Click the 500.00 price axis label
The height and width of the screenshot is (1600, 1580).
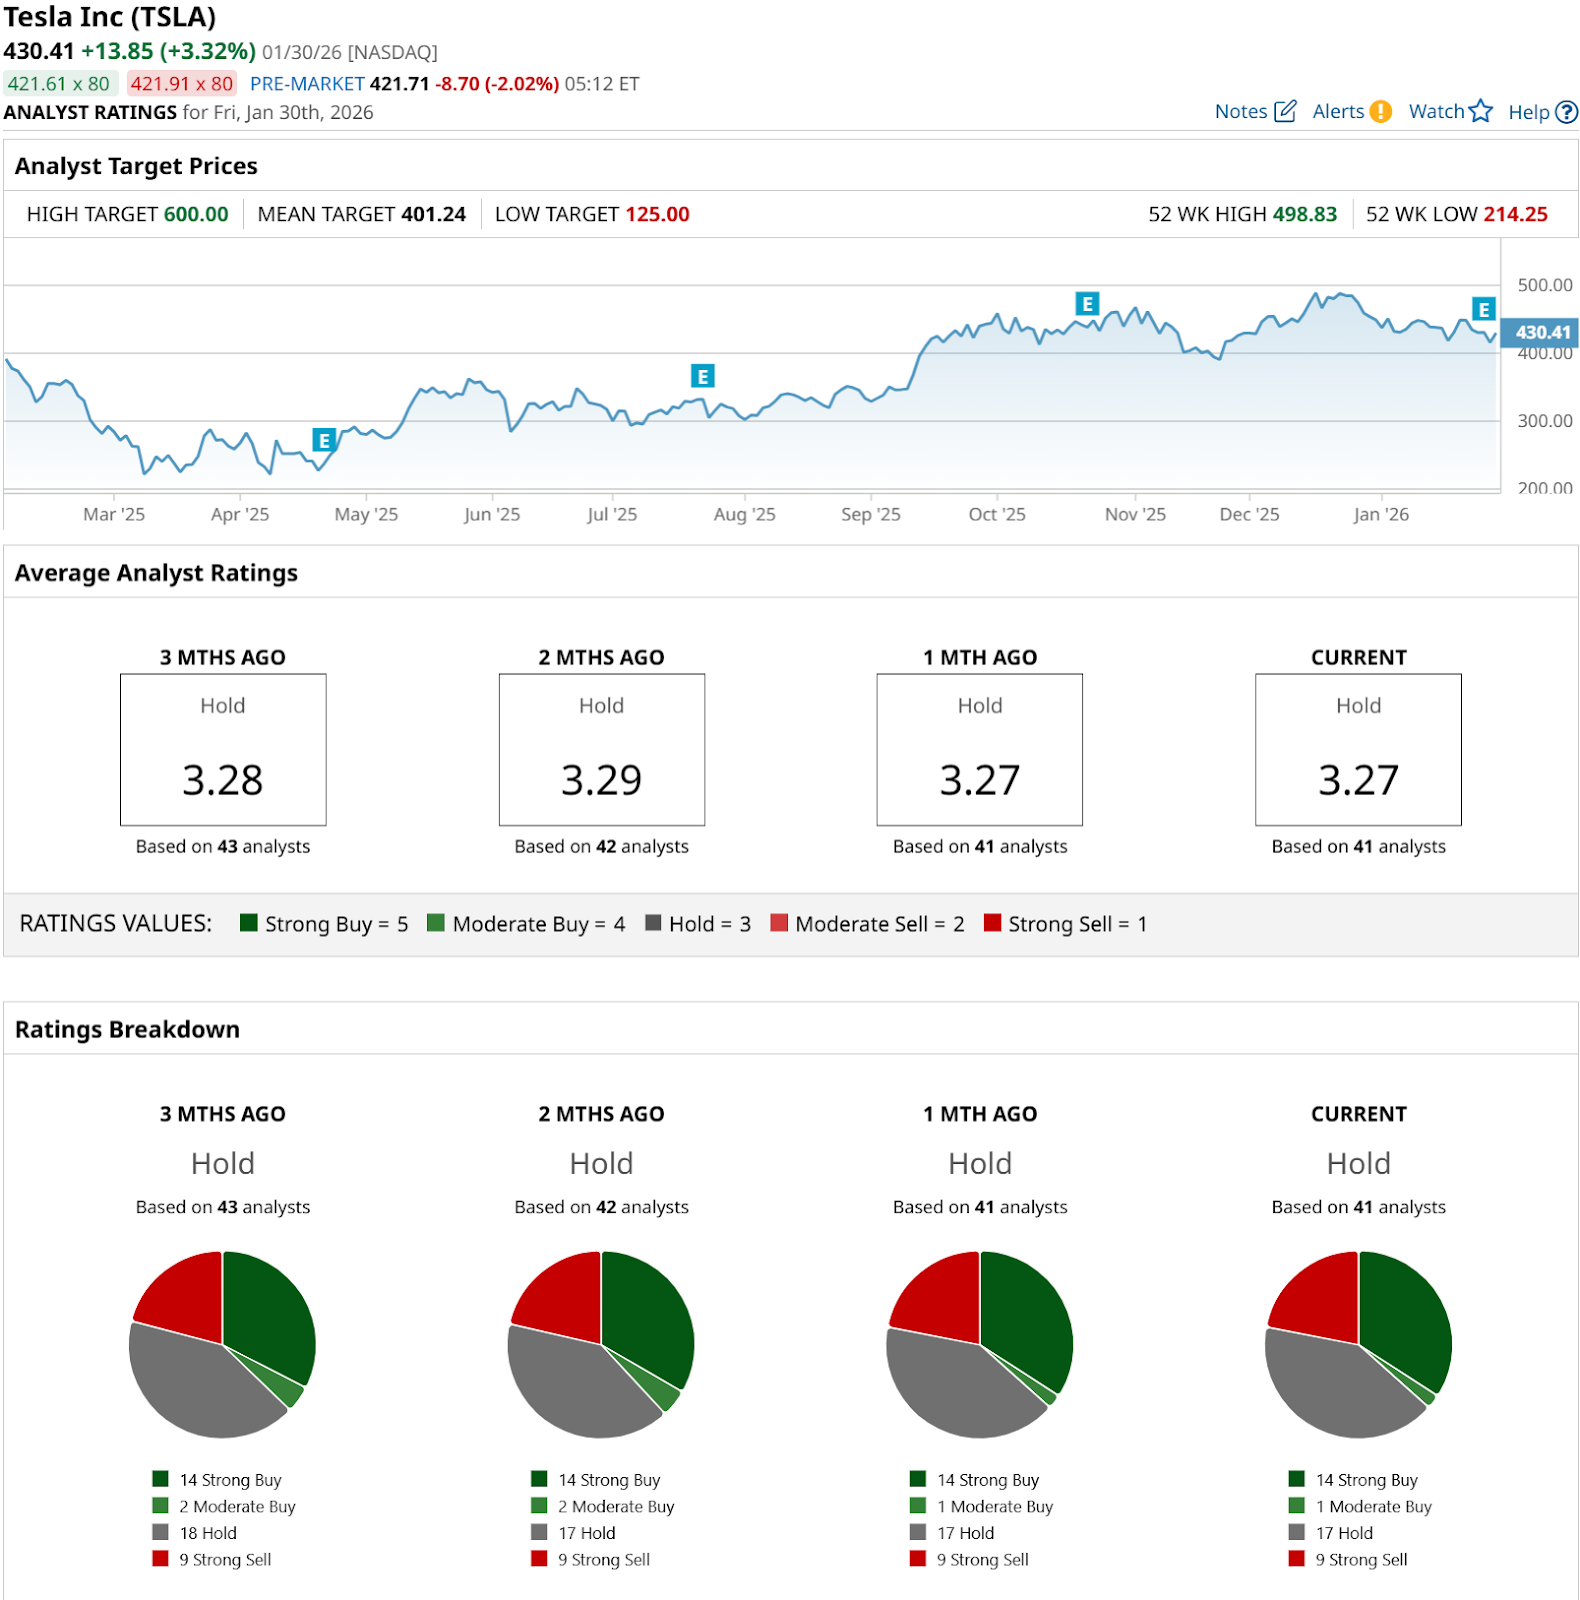[x=1545, y=285]
